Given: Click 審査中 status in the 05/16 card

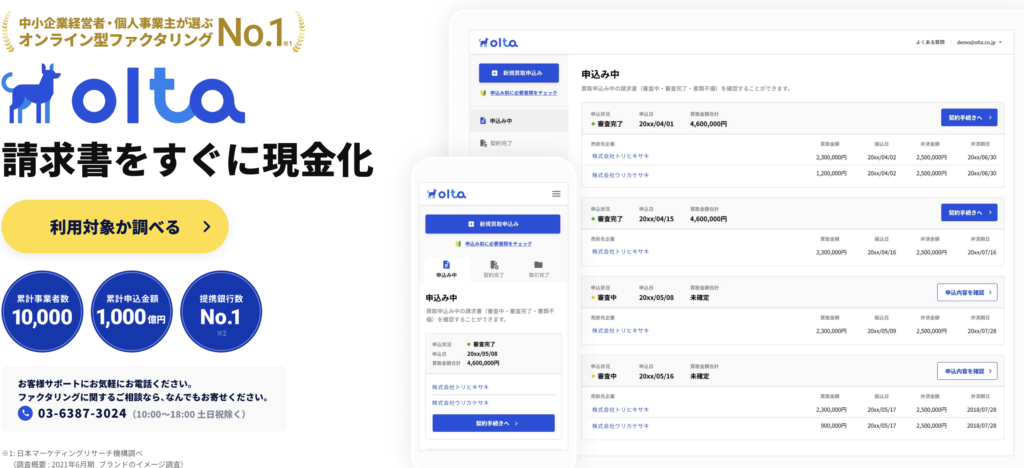Looking at the screenshot, I should pos(604,377).
